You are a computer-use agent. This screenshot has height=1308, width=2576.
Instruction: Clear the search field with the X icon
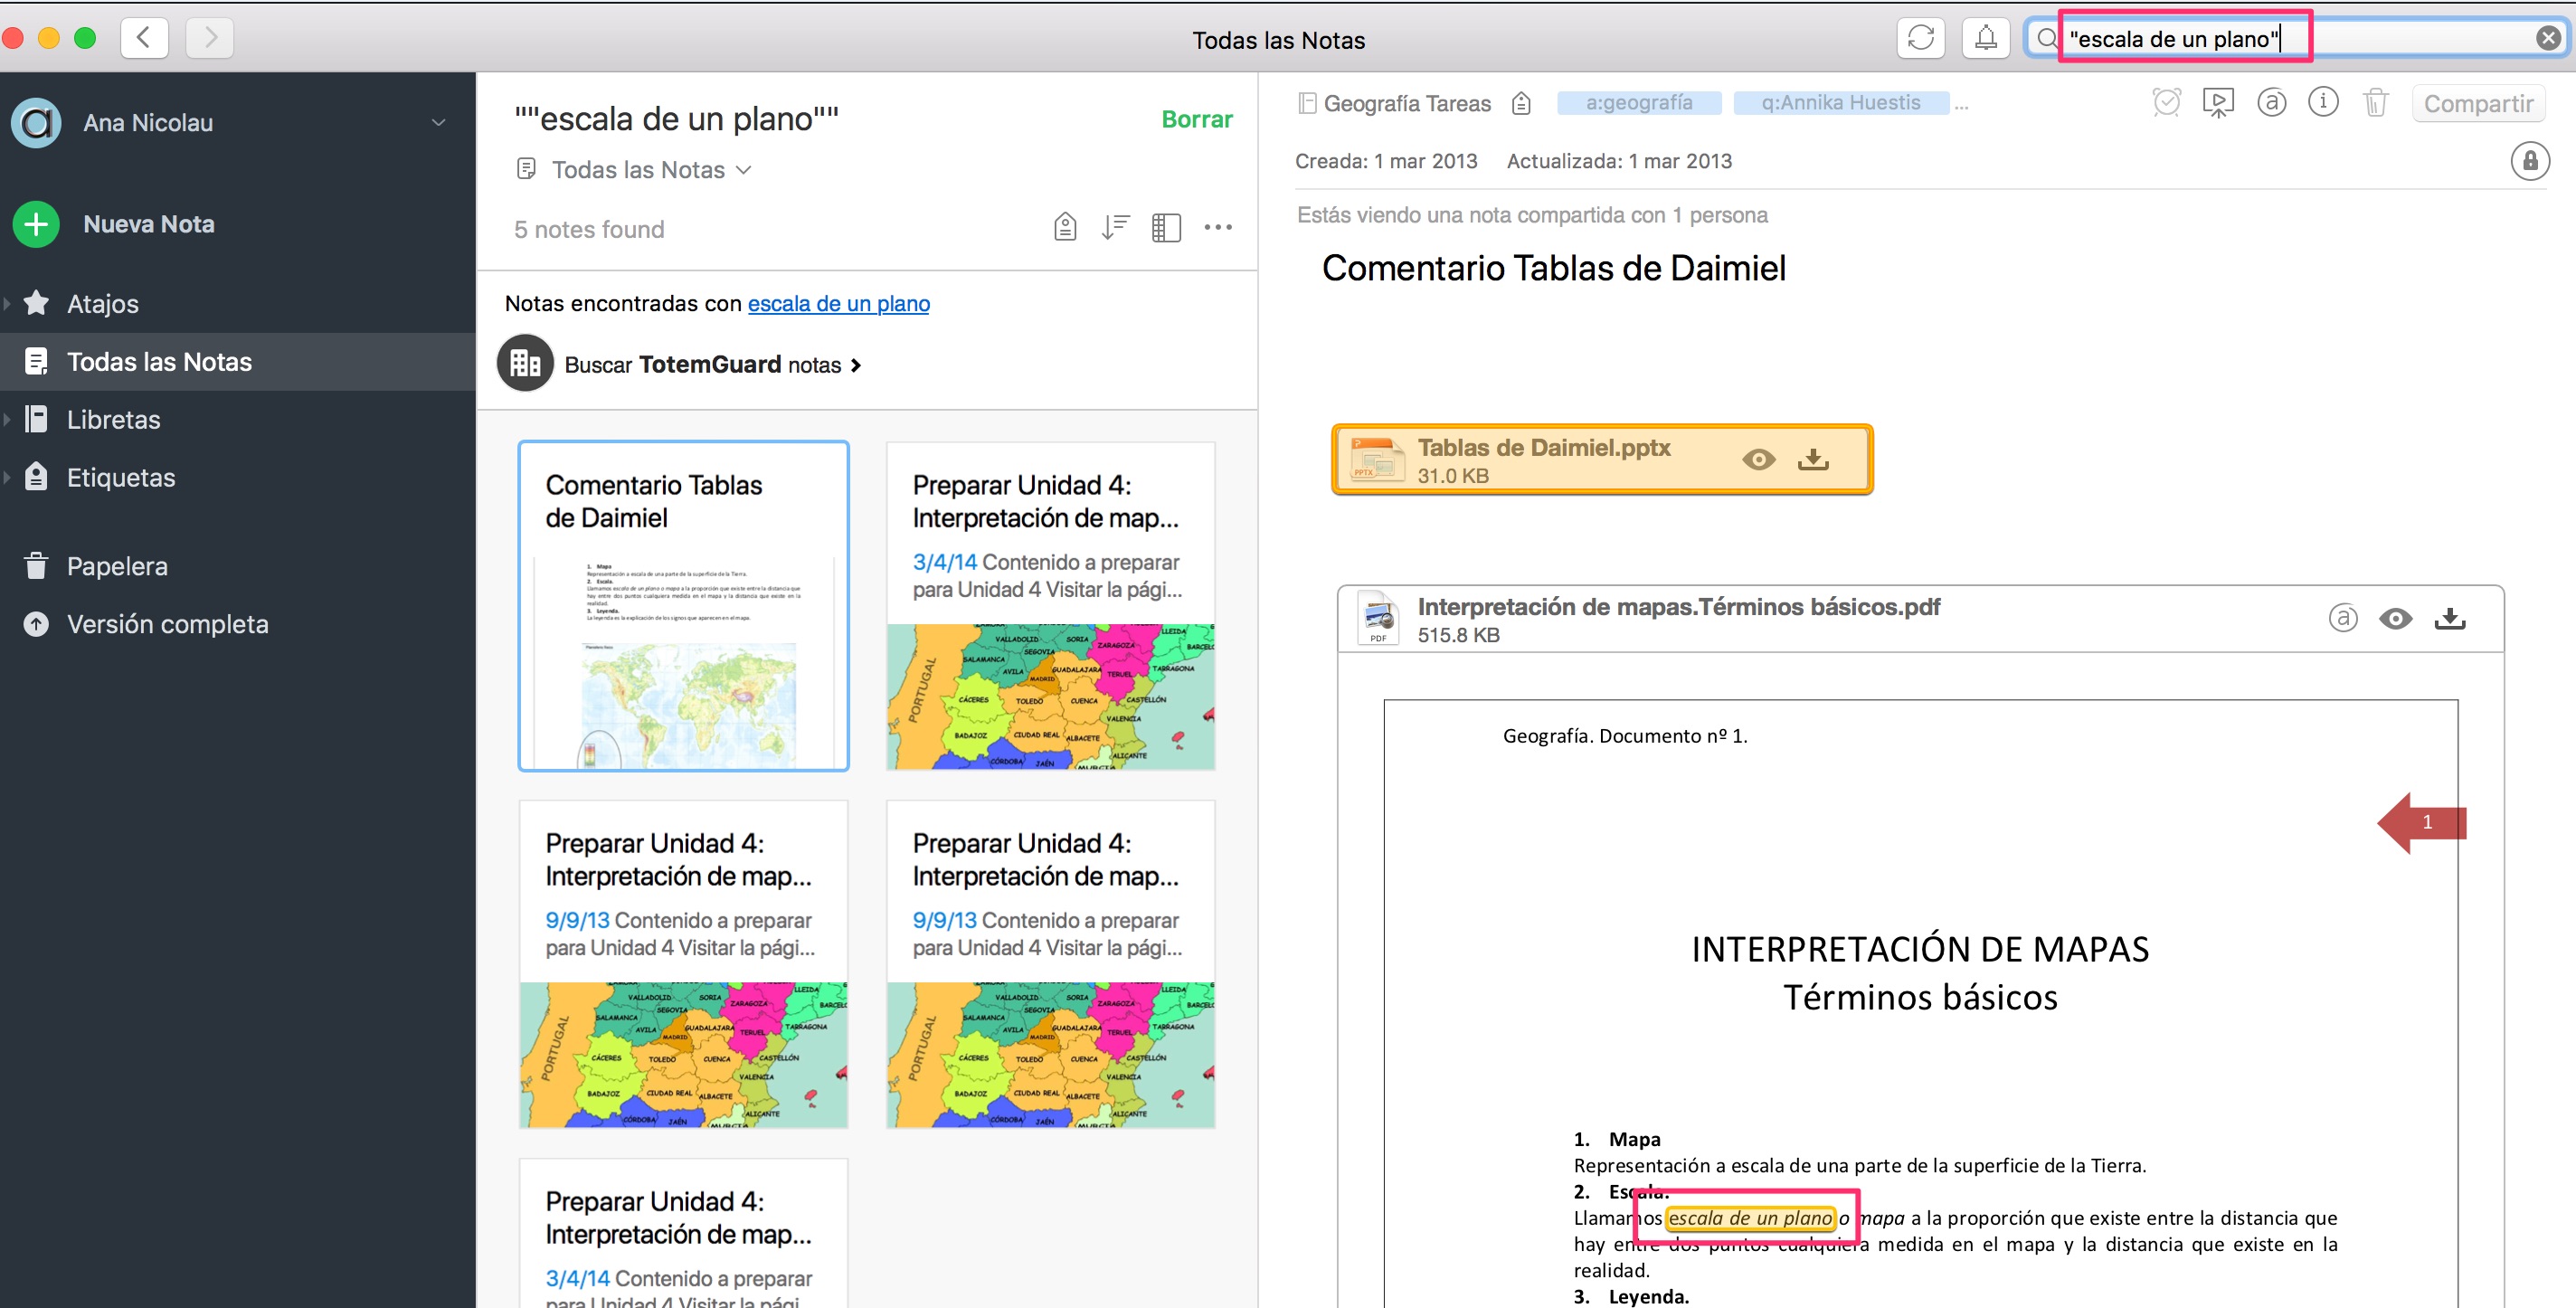(2548, 38)
